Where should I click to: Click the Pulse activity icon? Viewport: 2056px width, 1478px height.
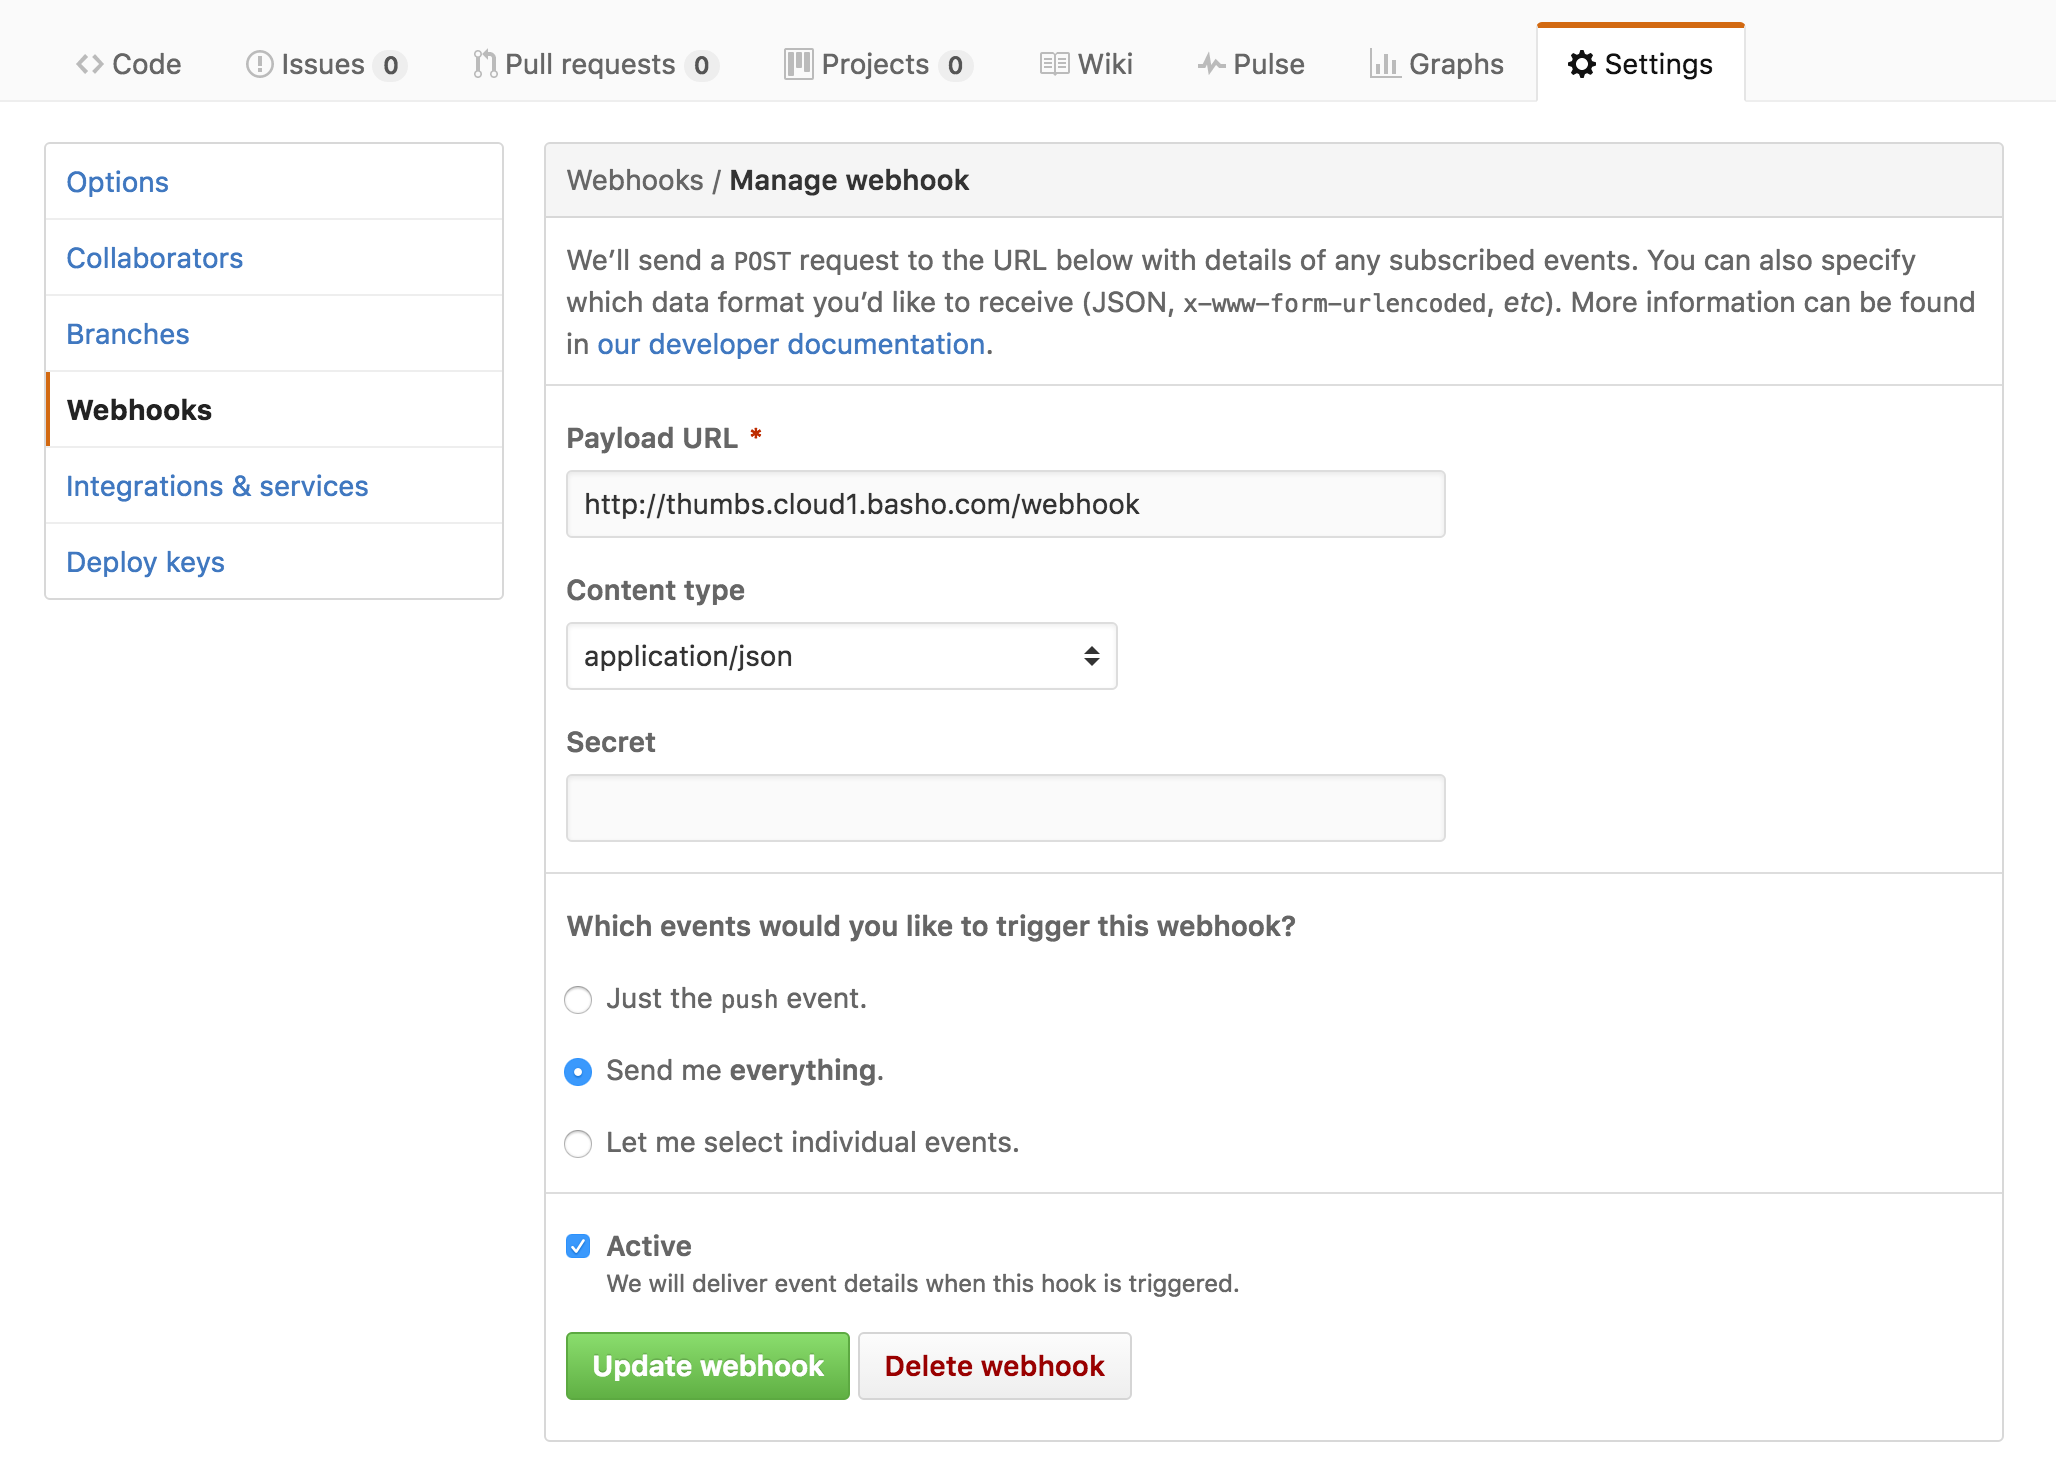click(1211, 65)
